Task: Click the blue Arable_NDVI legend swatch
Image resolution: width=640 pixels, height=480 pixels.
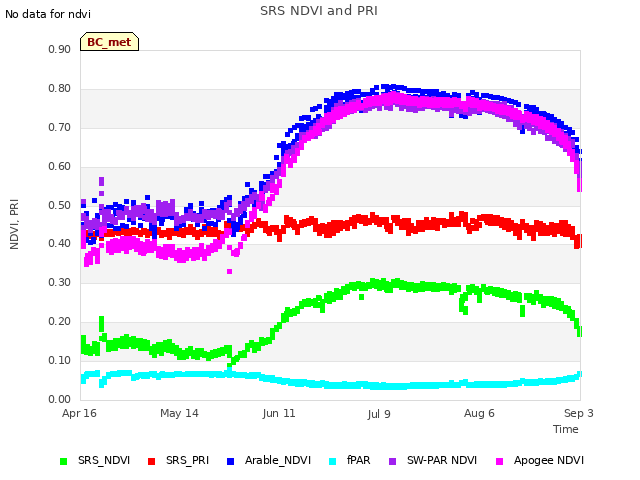Action: click(x=230, y=461)
